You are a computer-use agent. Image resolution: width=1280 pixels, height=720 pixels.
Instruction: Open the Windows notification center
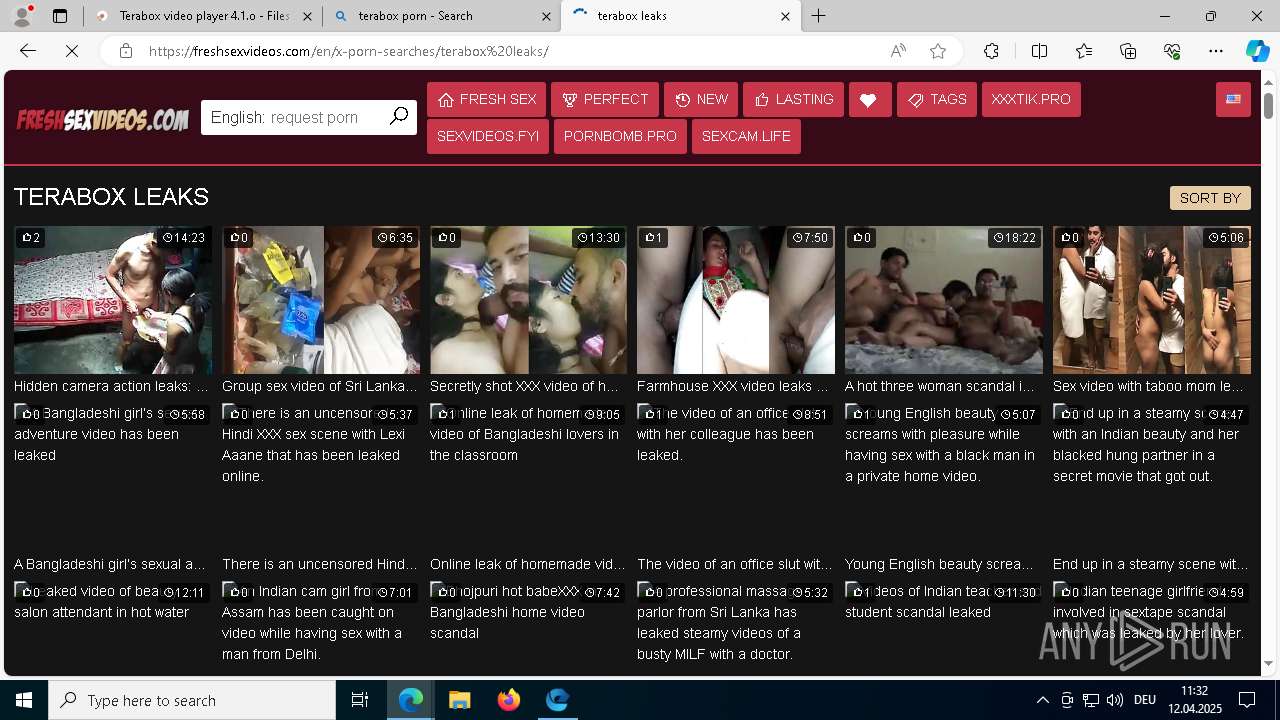pyautogui.click(x=1247, y=700)
